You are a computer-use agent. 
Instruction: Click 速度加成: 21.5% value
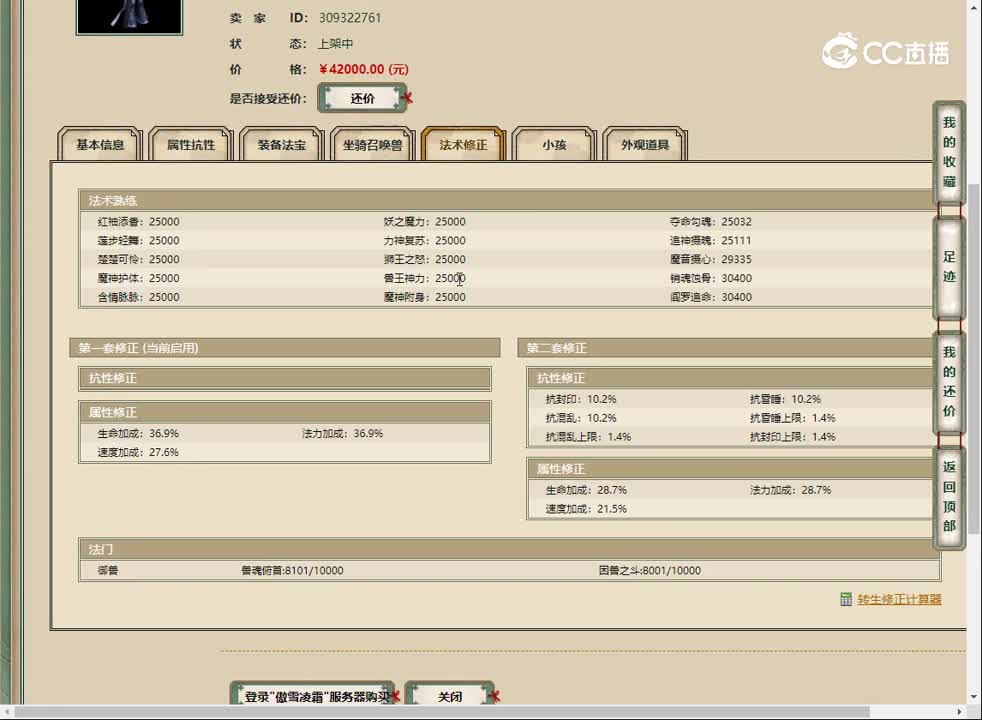pyautogui.click(x=586, y=508)
